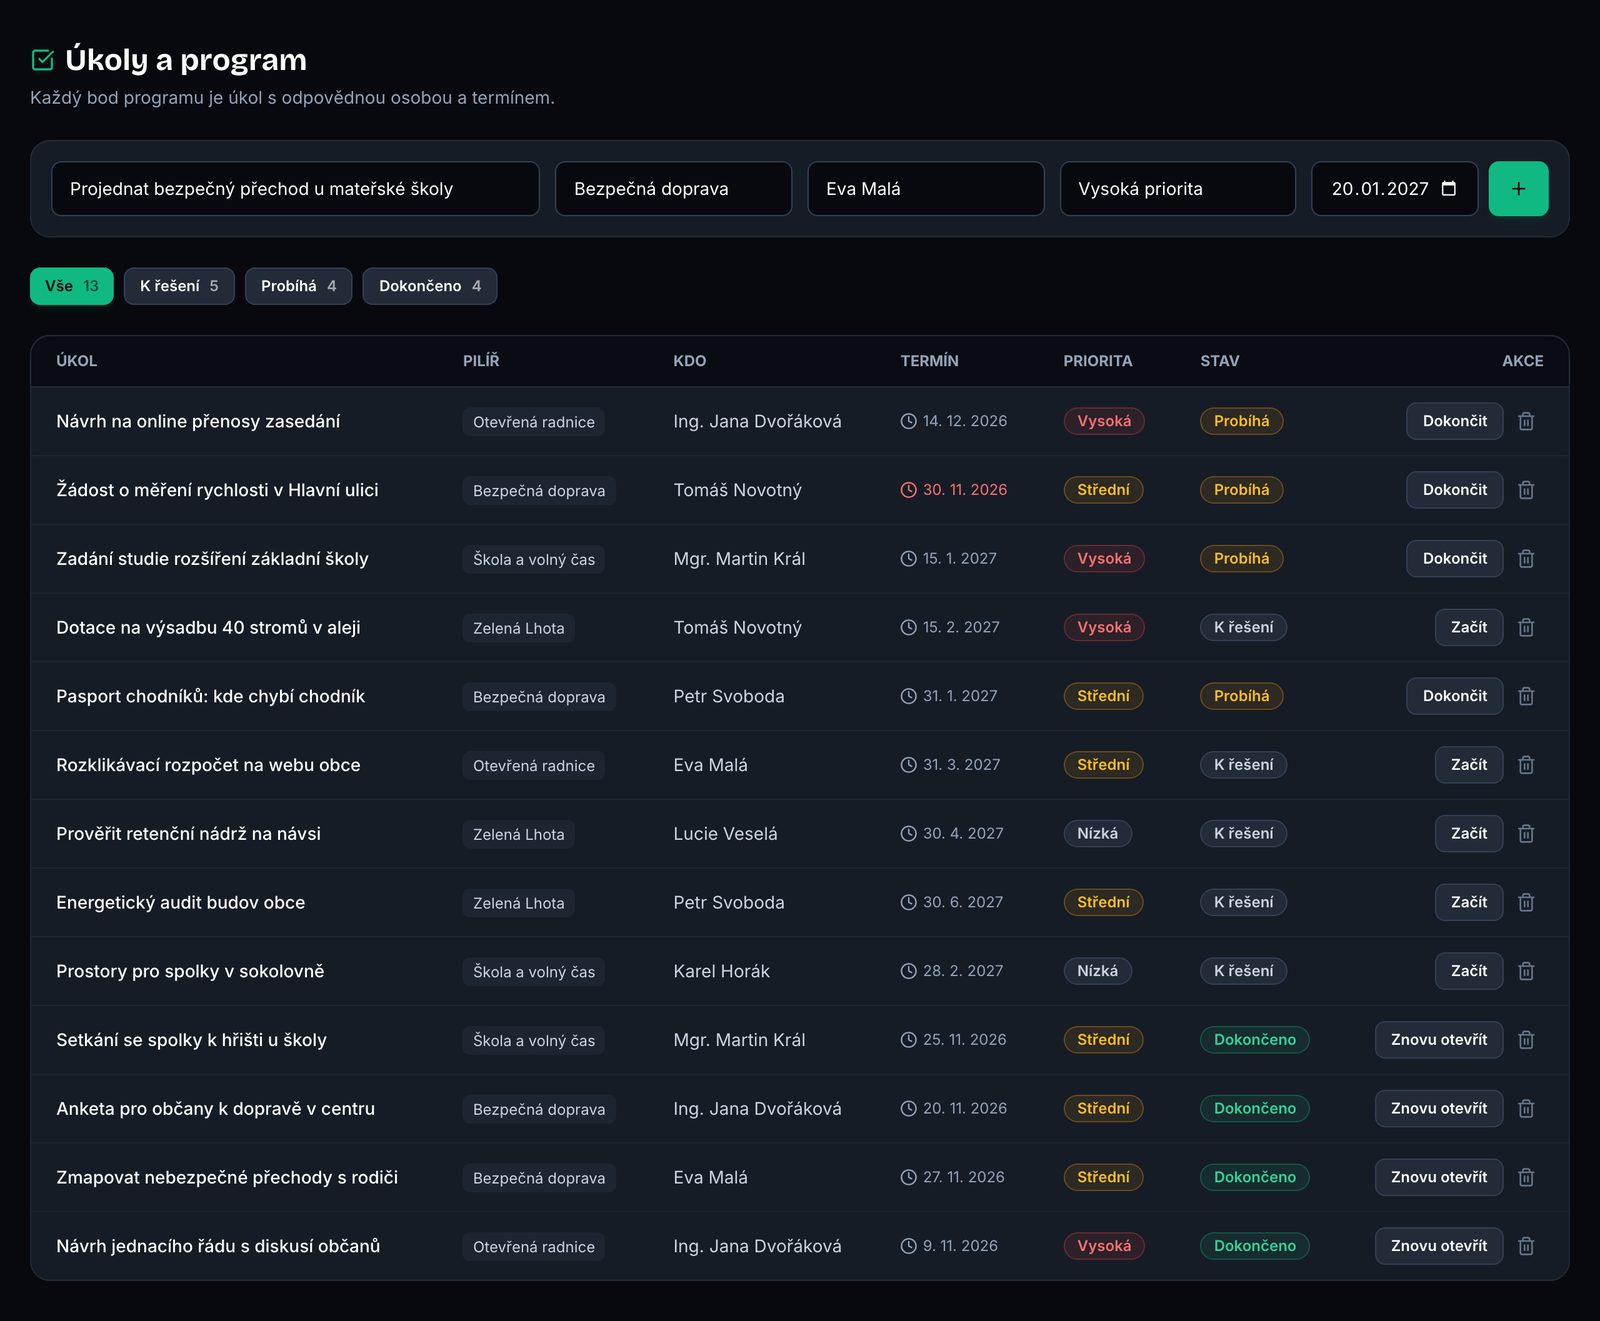The height and width of the screenshot is (1321, 1600).
Task: Select the Dokončeno filter tab
Action: (x=430, y=286)
